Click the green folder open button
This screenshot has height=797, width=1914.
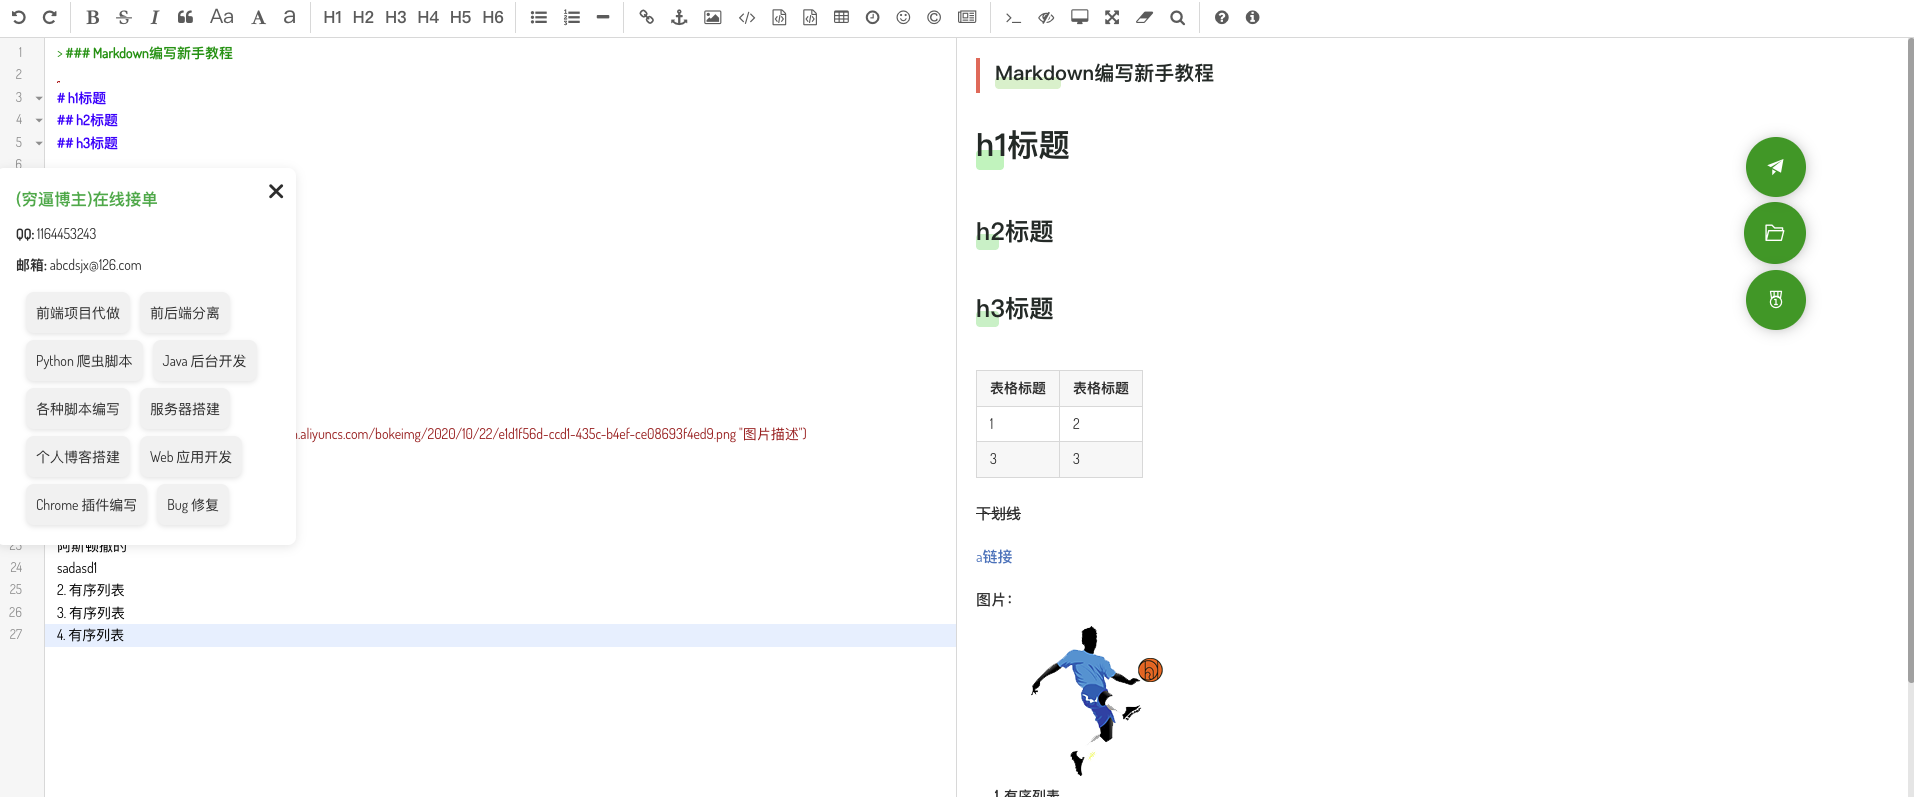coord(1774,233)
